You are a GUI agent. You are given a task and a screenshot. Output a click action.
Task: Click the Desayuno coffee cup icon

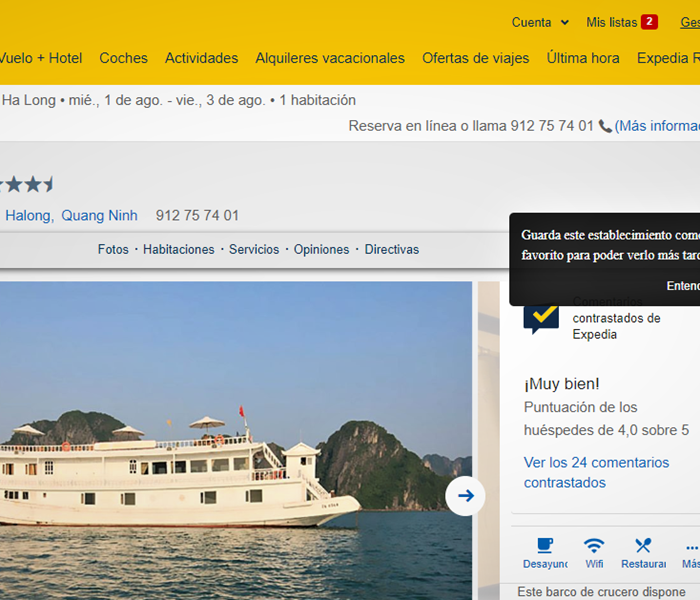point(545,546)
